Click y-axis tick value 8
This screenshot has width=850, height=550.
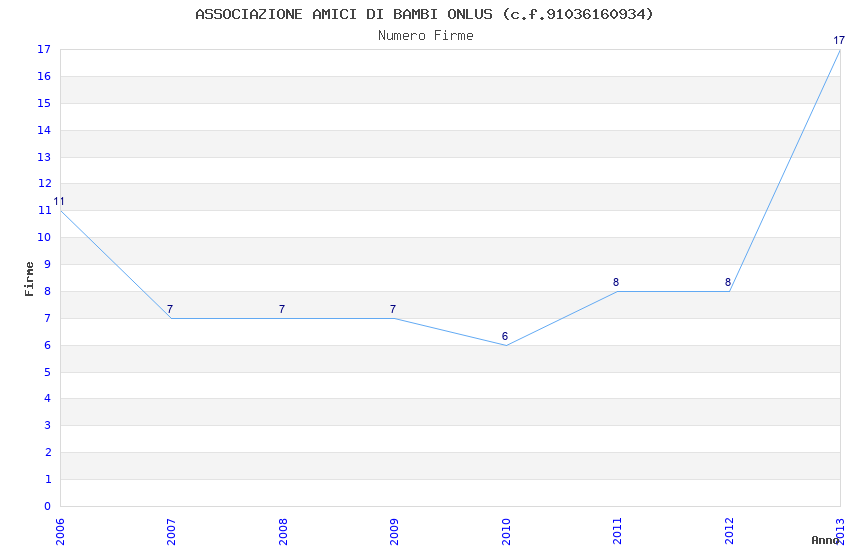point(48,292)
